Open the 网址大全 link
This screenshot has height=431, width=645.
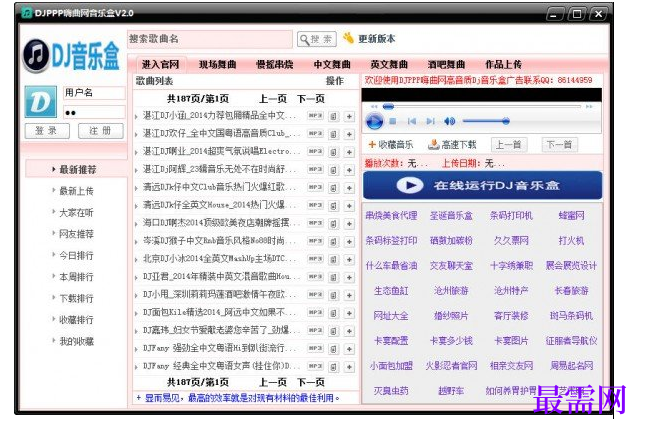[391, 316]
